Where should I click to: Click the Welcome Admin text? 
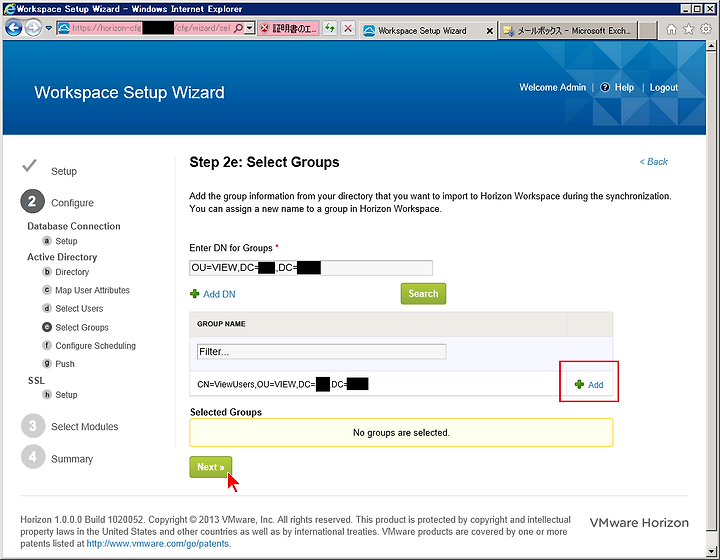[x=552, y=87]
